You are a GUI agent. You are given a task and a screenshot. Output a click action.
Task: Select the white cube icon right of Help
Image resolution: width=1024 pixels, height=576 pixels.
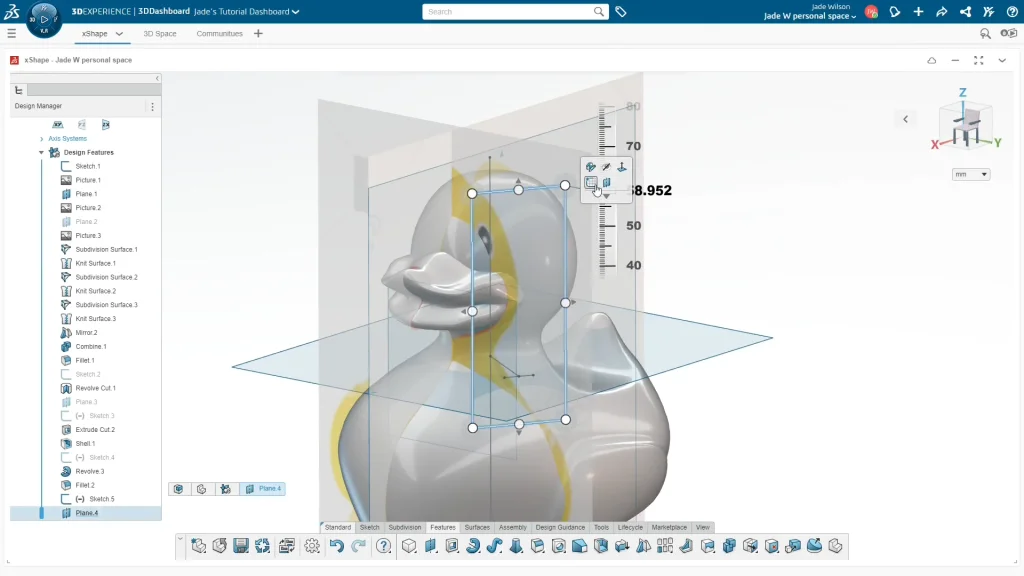point(409,546)
